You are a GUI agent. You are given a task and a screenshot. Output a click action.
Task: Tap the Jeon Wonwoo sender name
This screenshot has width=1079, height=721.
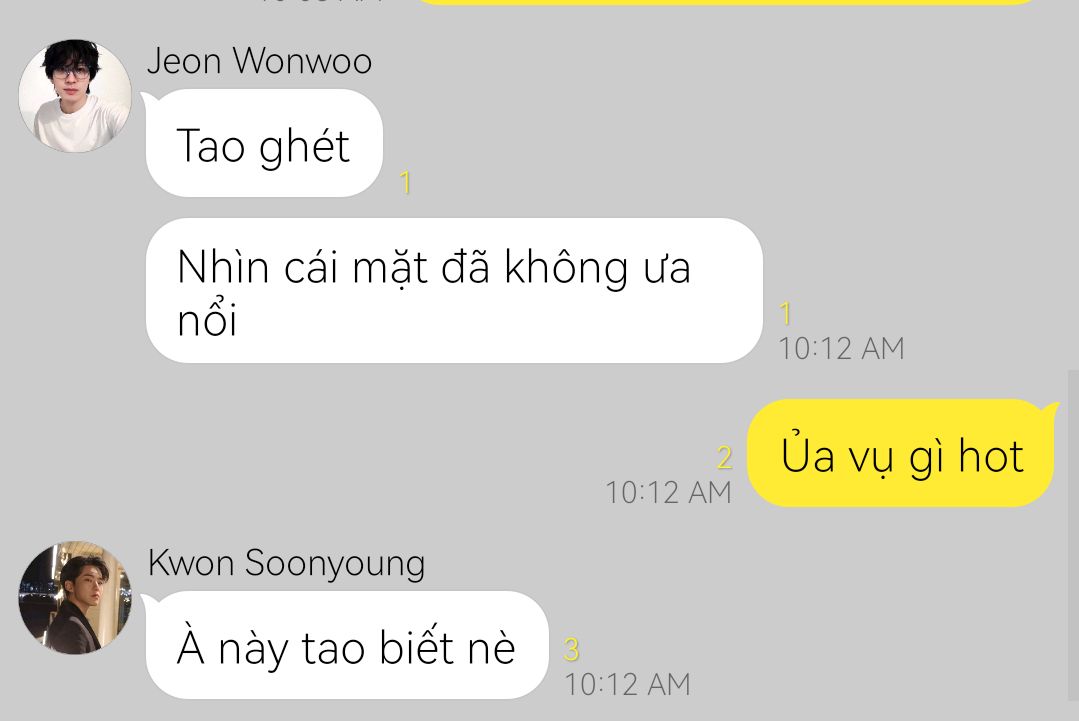(x=259, y=61)
